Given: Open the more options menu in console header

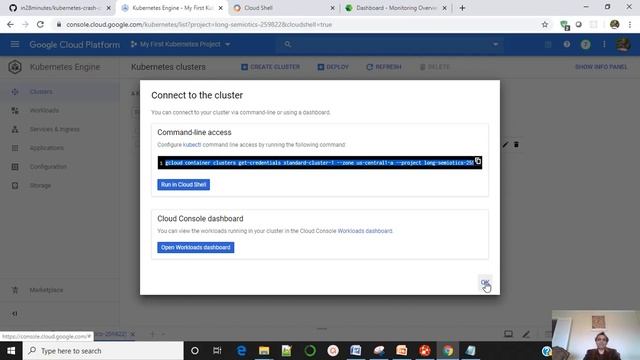Looking at the screenshot, I should (x=604, y=44).
